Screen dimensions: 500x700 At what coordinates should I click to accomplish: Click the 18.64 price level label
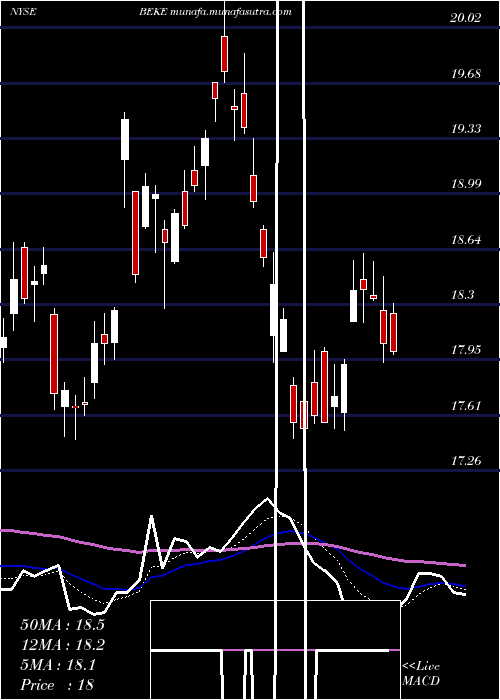tap(466, 240)
